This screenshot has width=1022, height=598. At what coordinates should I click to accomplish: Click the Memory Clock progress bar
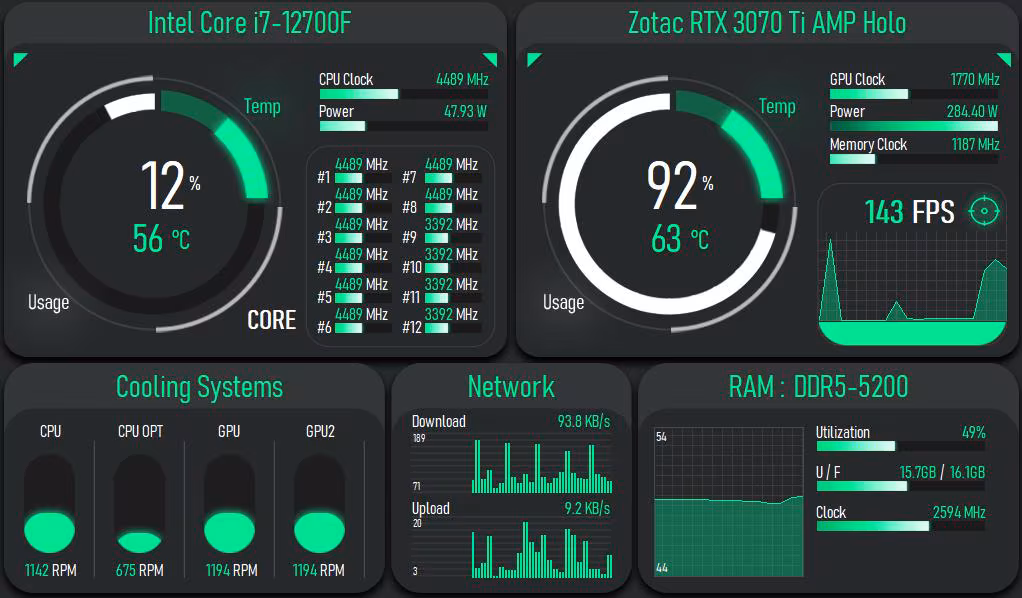914,159
